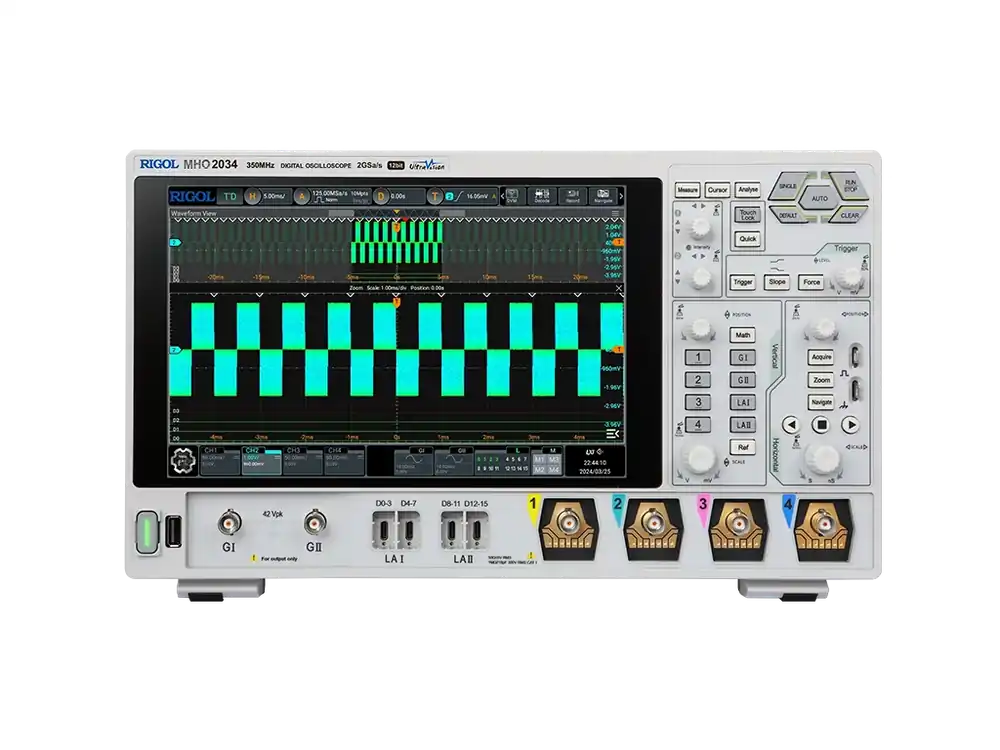Screen dimensions: 1000x750
Task: Tap the DVM icon on the screen toolbar
Action: [x=512, y=196]
